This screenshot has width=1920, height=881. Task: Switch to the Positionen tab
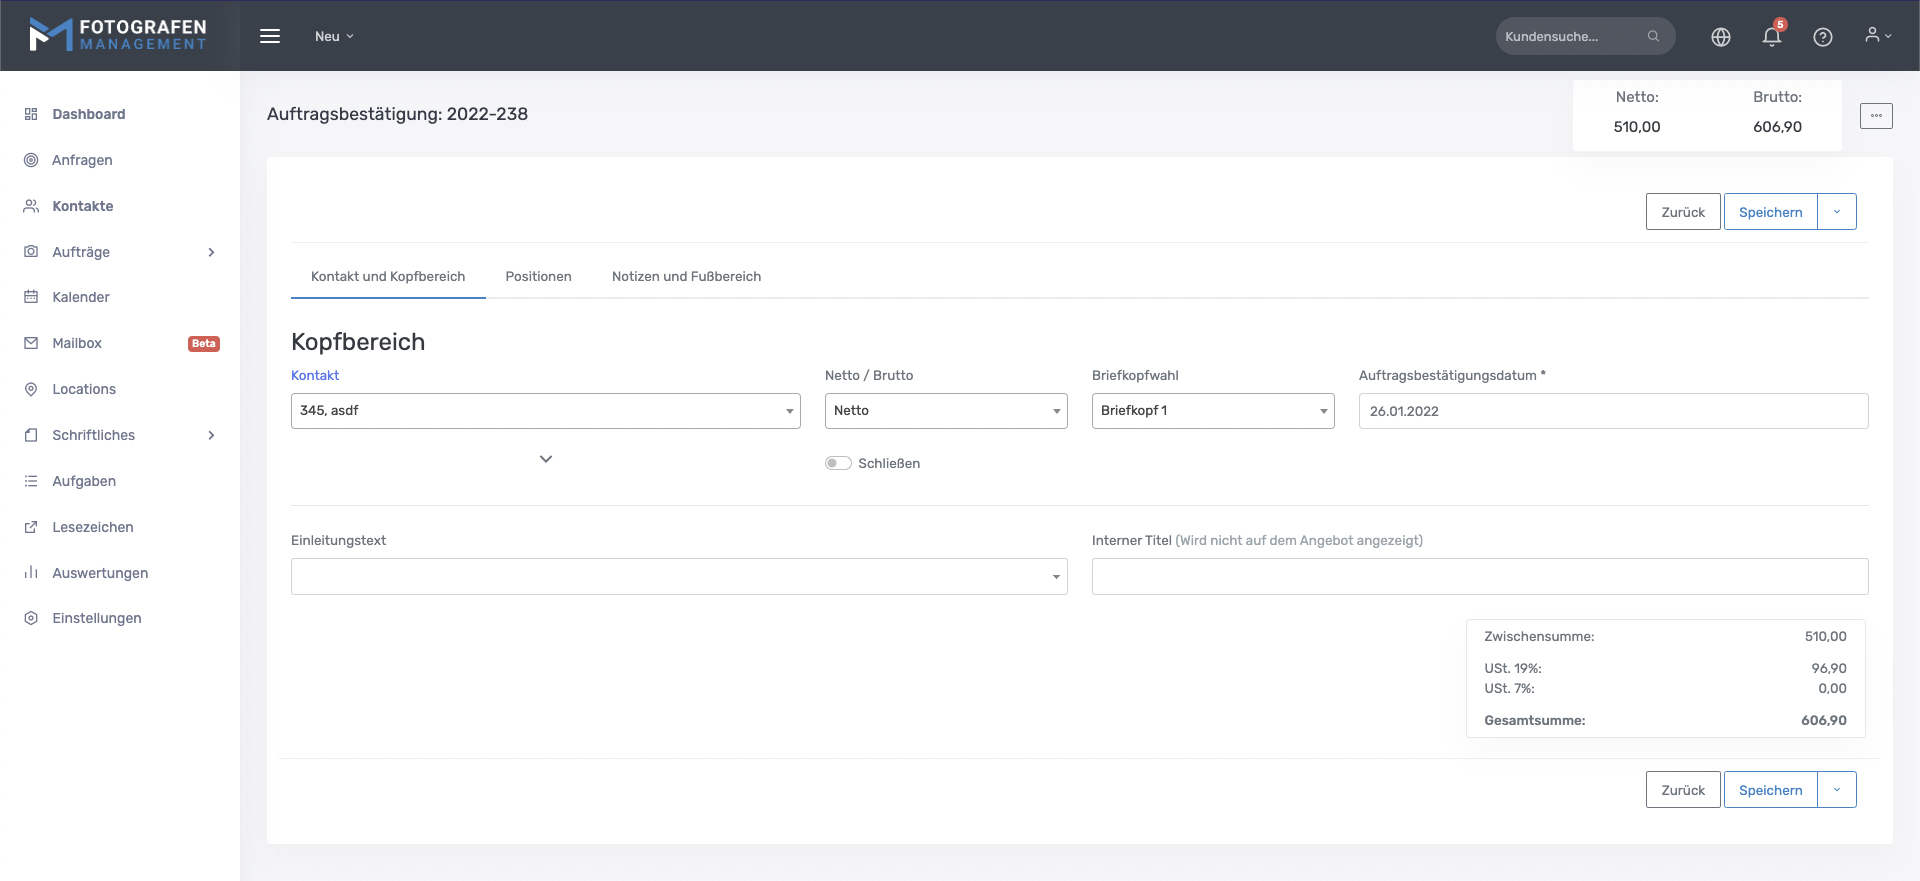(x=538, y=277)
